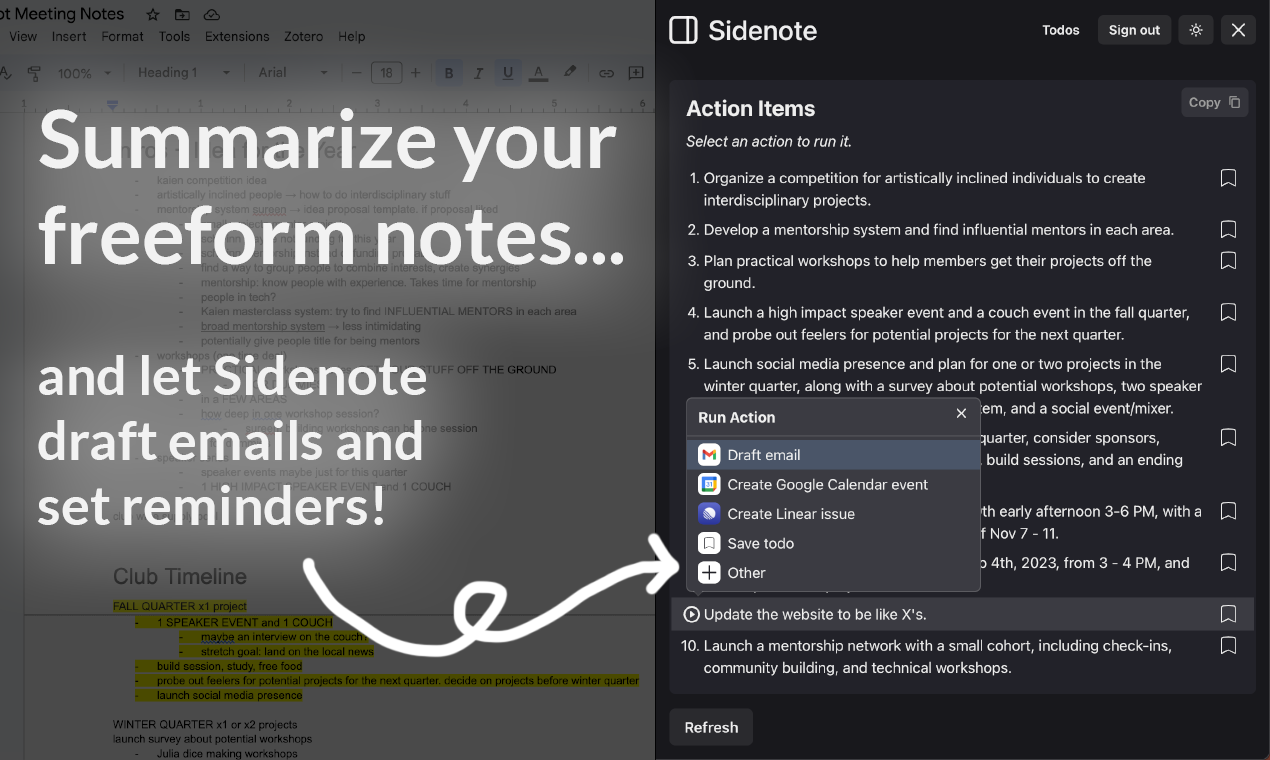Open the Heading 1 paragraph style dropdown
Viewport: 1270px width, 760px height.
click(184, 73)
